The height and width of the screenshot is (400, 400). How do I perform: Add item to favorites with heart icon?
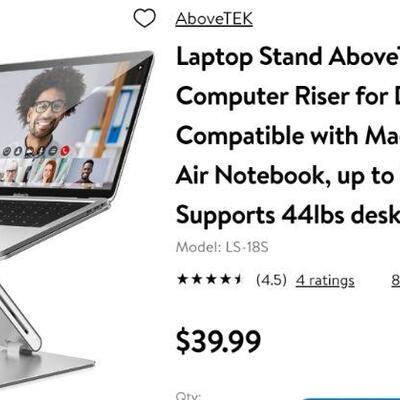click(x=144, y=18)
